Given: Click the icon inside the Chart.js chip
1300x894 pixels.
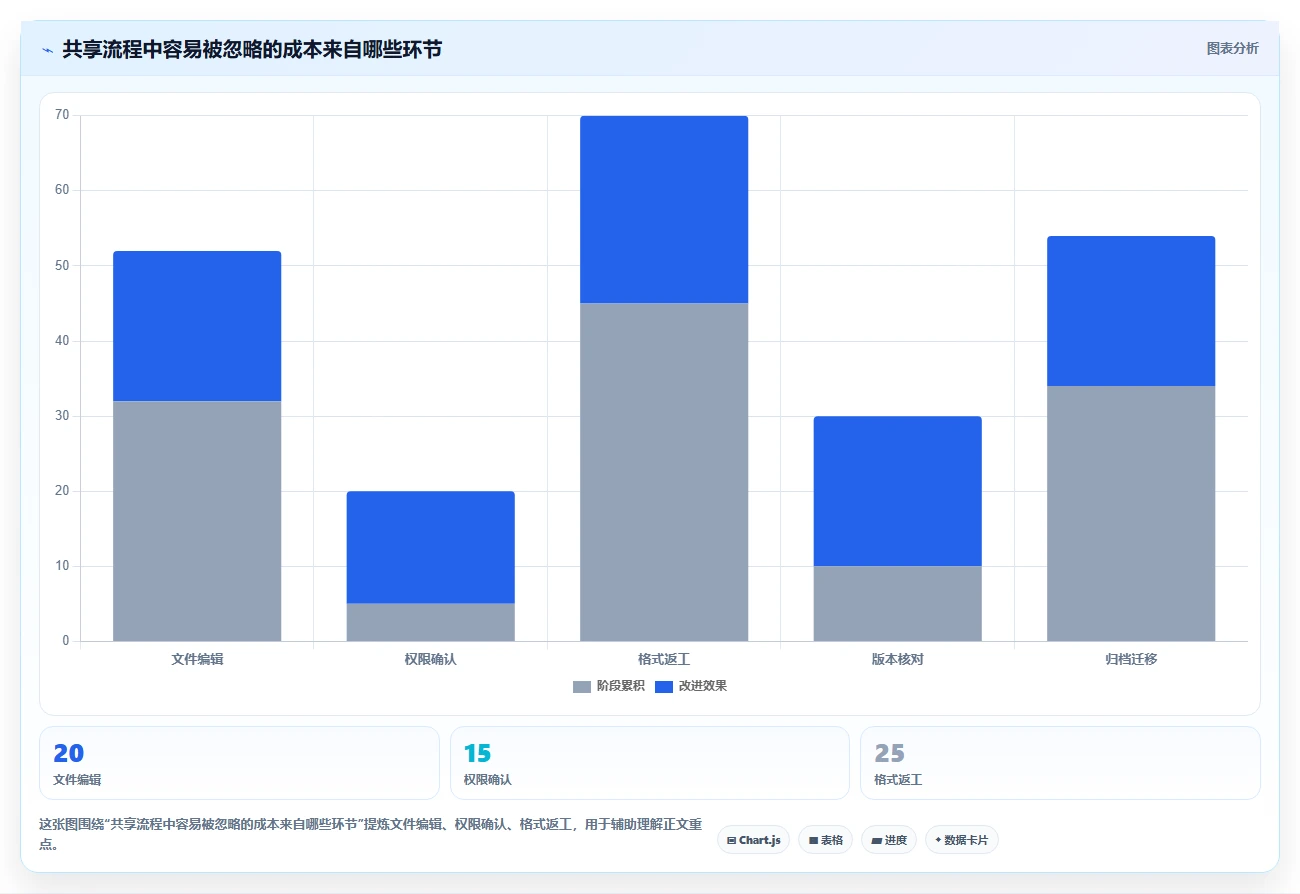Looking at the screenshot, I should pyautogui.click(x=732, y=840).
